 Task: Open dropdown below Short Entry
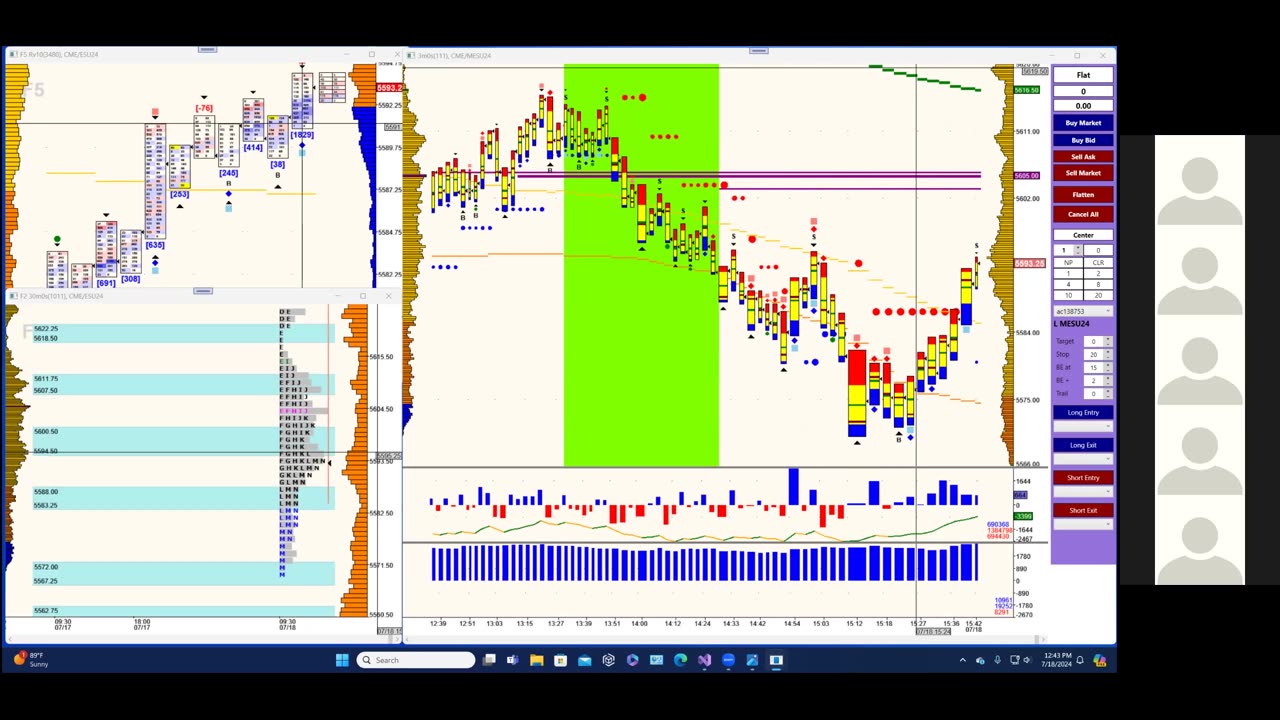[1083, 492]
